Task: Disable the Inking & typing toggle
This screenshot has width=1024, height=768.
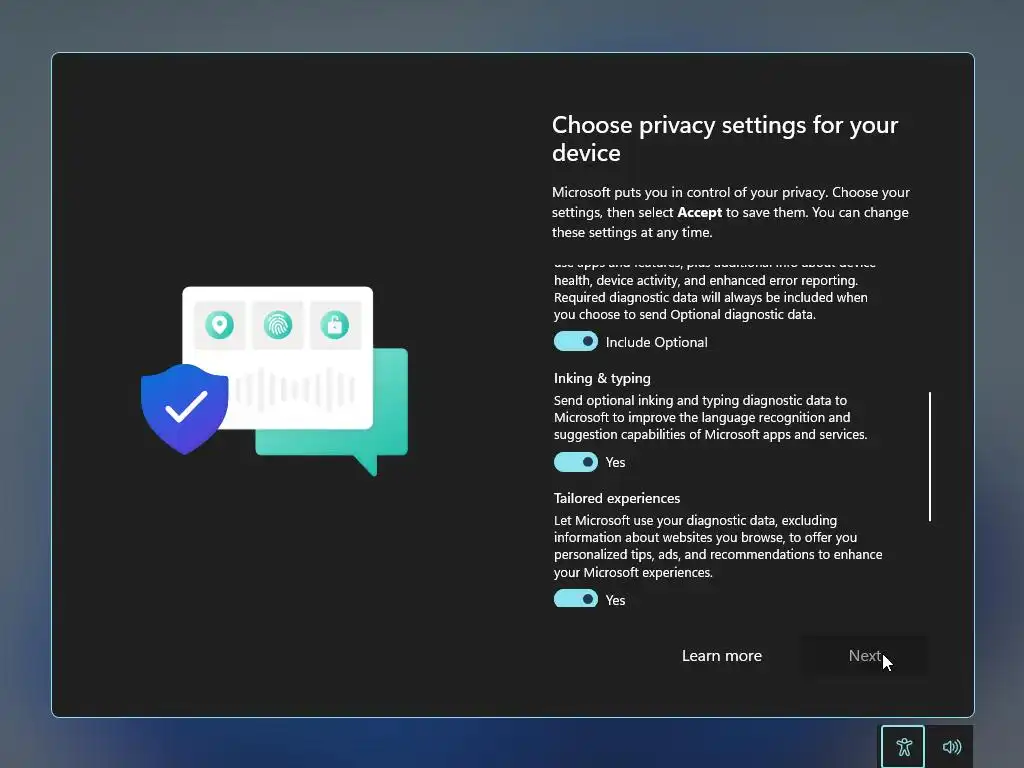Action: [575, 462]
